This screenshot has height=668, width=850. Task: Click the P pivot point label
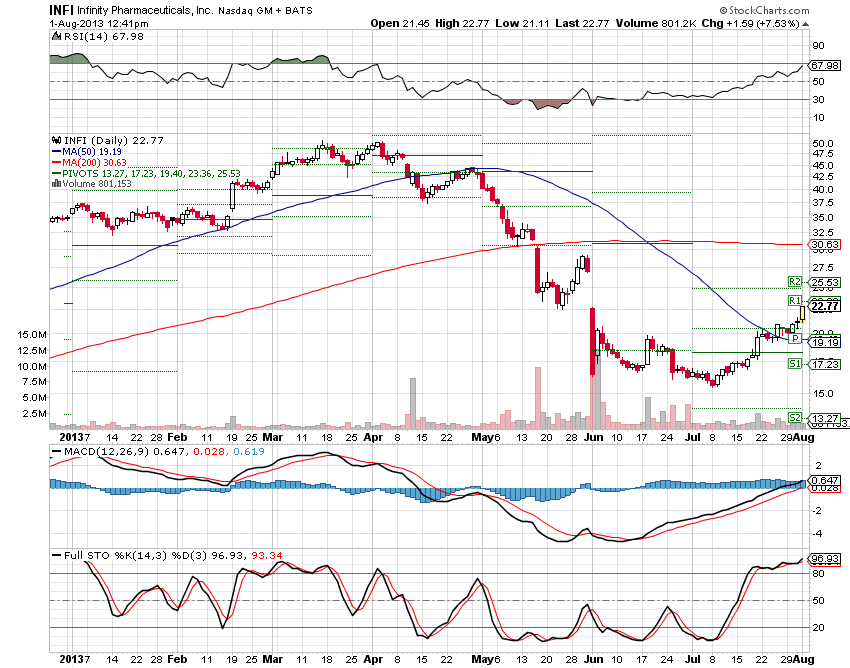(795, 339)
